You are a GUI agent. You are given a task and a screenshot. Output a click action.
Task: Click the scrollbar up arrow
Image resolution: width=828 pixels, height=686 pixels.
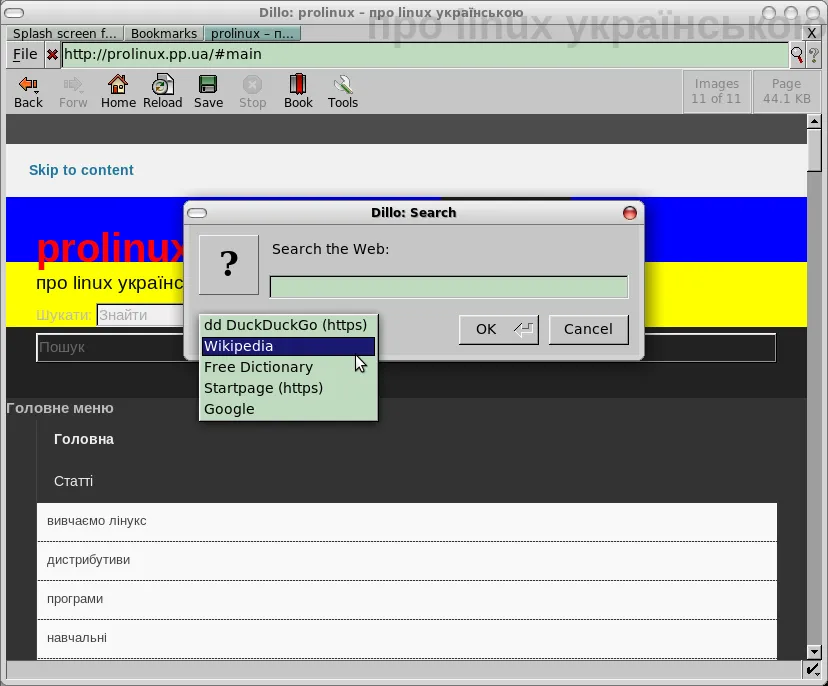[x=814, y=121]
